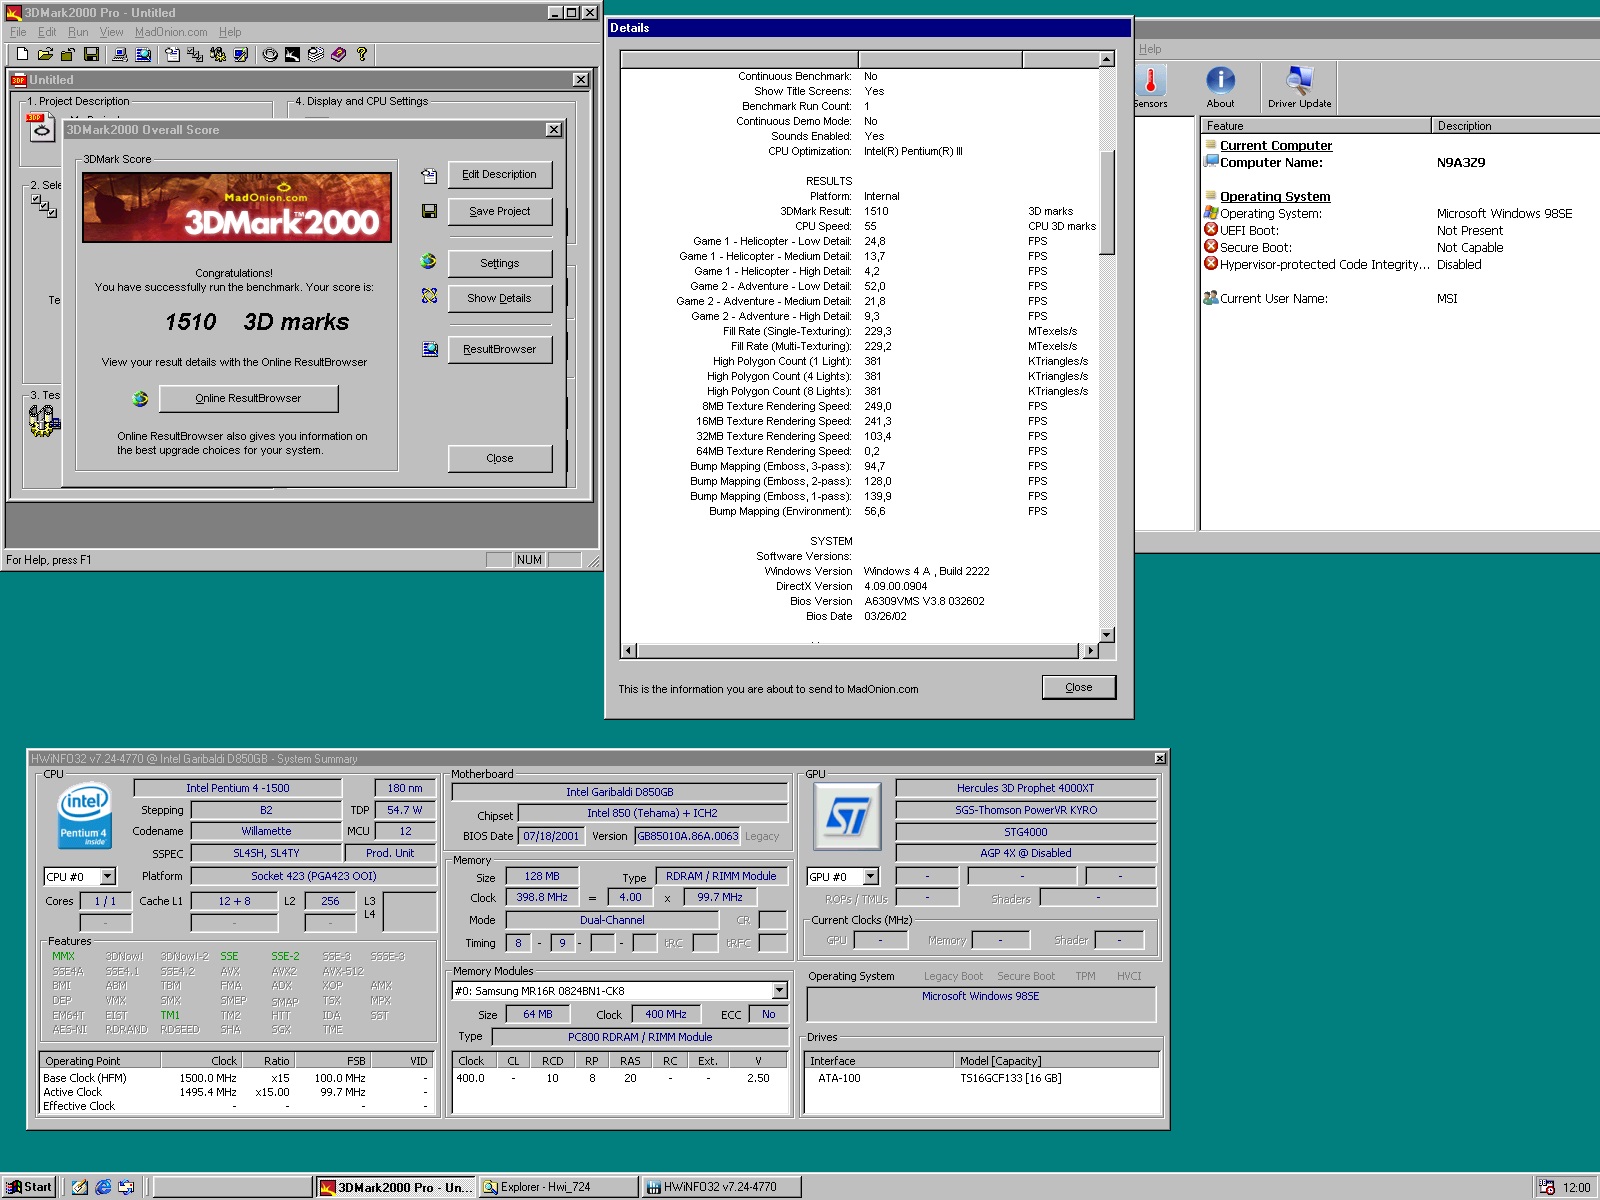Select Operating System tree heading
This screenshot has width=1600, height=1200.
(x=1274, y=196)
